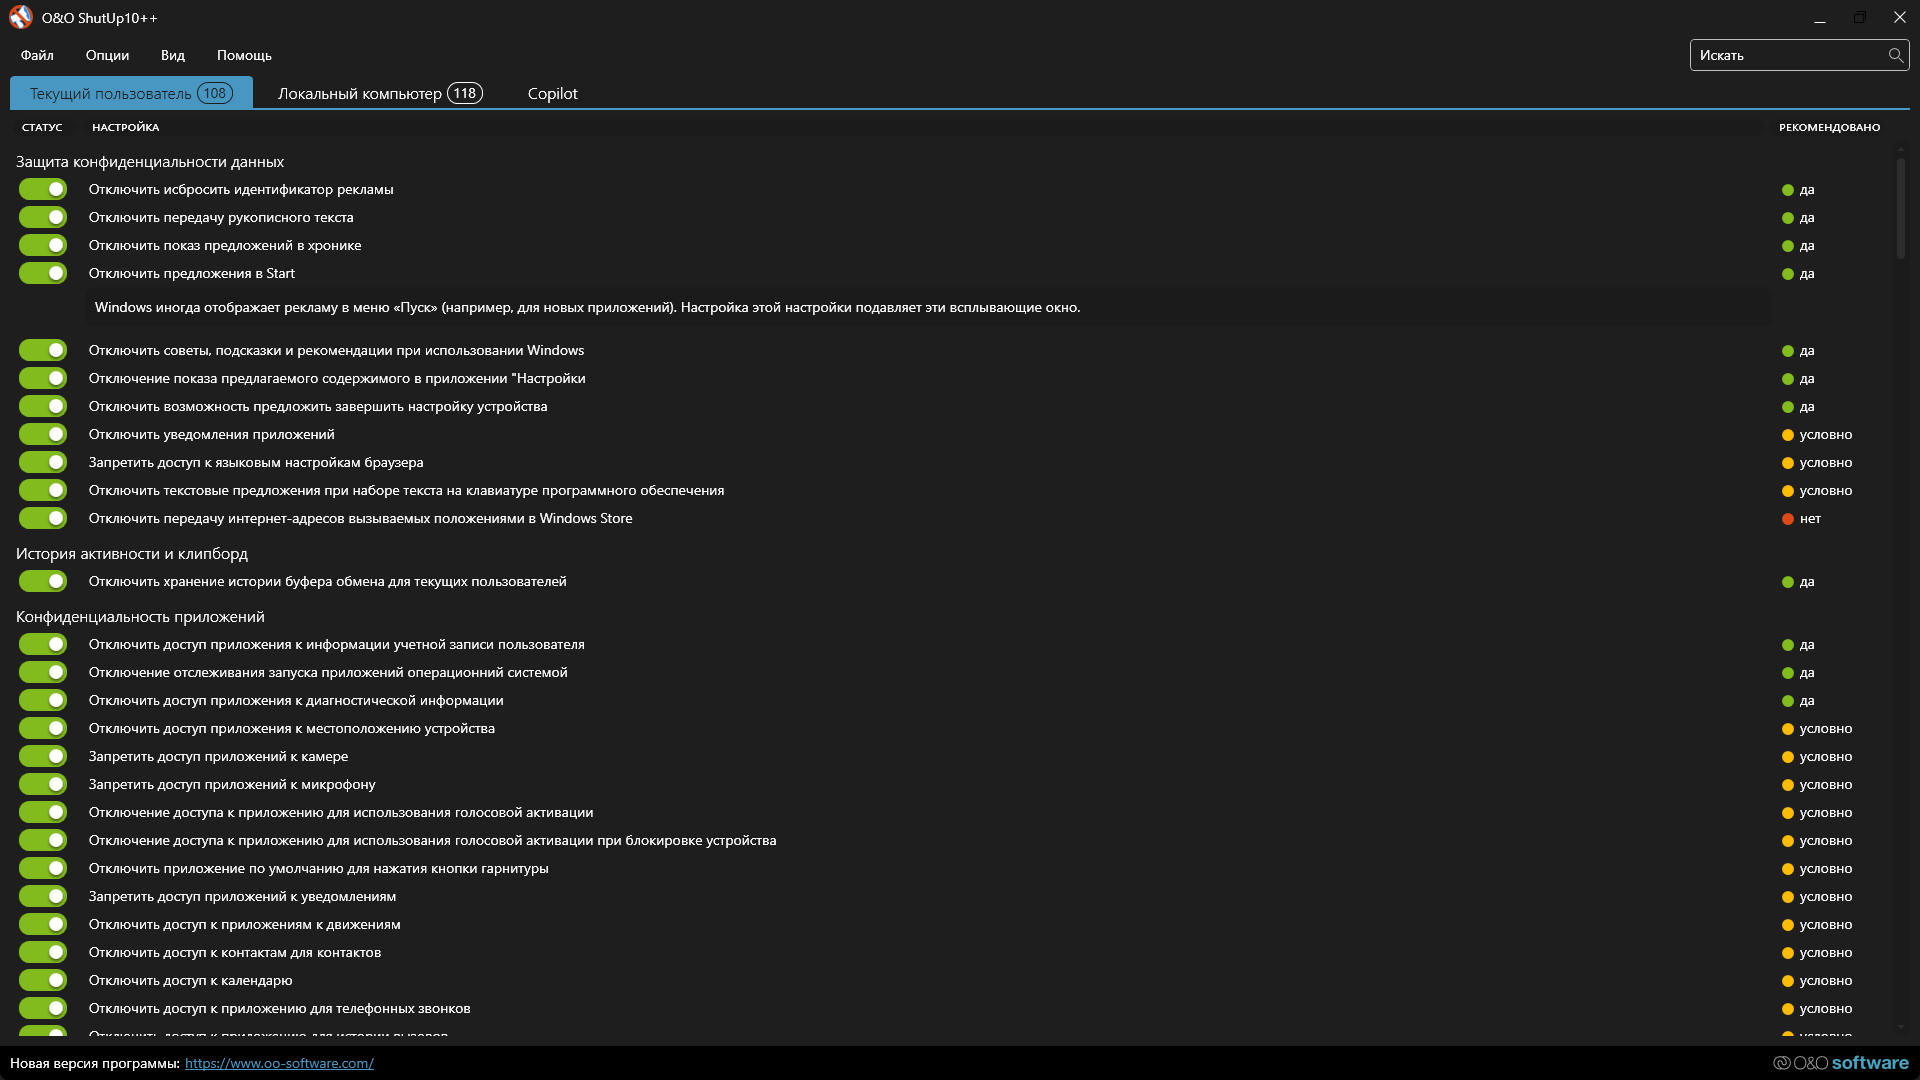Click the badge showing 118 on Локальный компьютер
Viewport: 1920px width, 1080px height.
464,93
